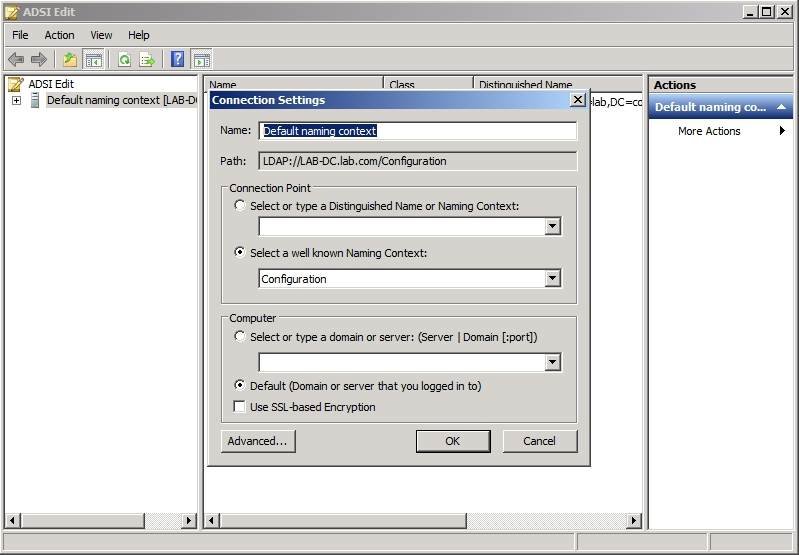Click the Advanced... button
Screen dimensions: 799x555
click(258, 441)
